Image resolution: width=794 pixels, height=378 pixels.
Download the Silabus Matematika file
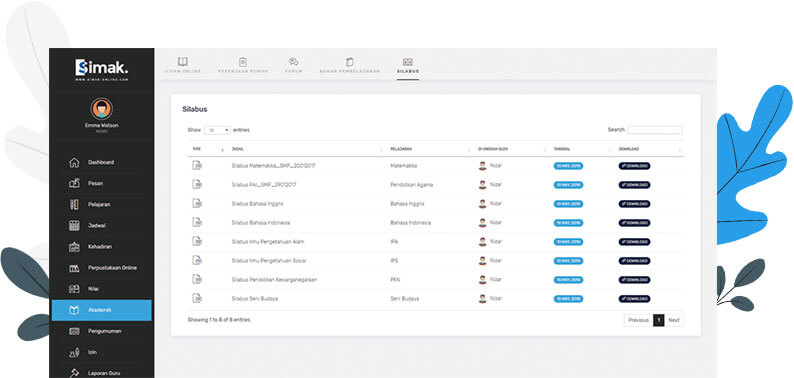(x=634, y=166)
